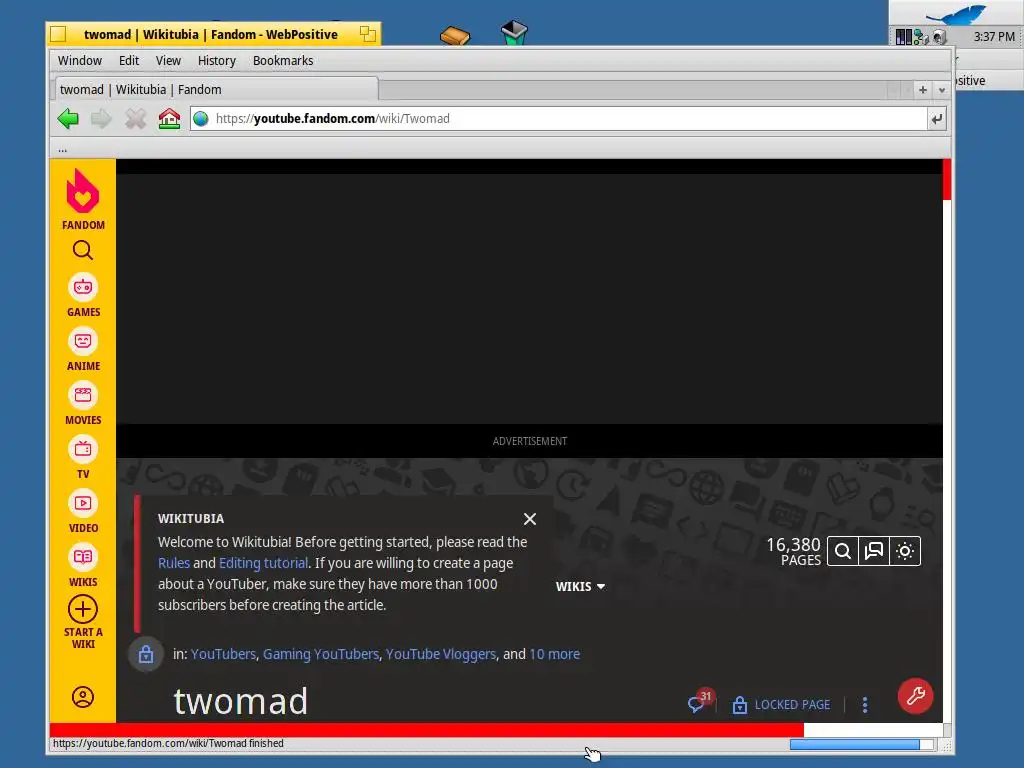Open the Rules link
Image resolution: width=1024 pixels, height=768 pixels.
pyautogui.click(x=174, y=563)
